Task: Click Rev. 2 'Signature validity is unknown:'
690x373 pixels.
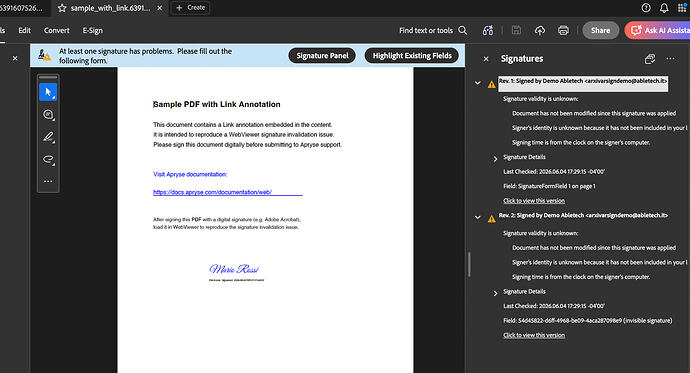Action: point(540,234)
